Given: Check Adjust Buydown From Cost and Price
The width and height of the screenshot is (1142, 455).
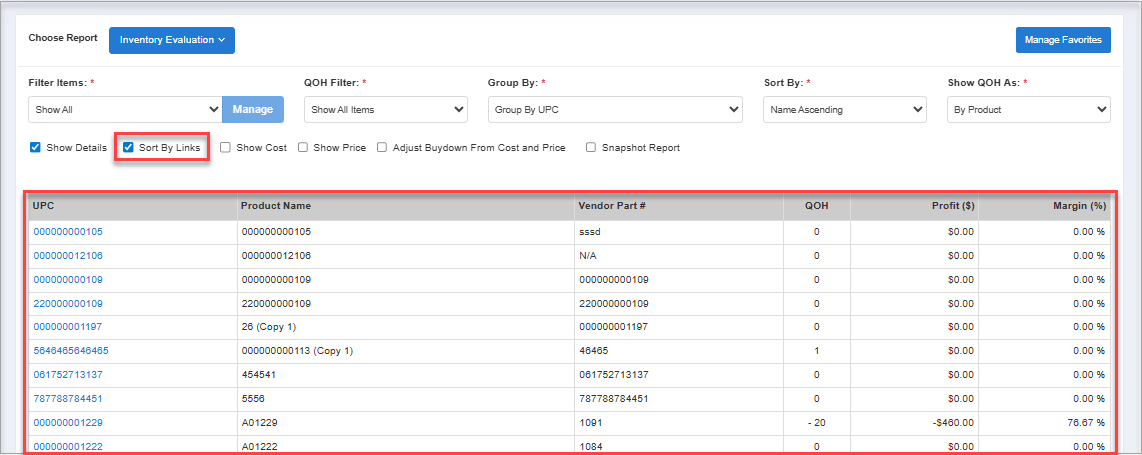Looking at the screenshot, I should click(x=383, y=148).
